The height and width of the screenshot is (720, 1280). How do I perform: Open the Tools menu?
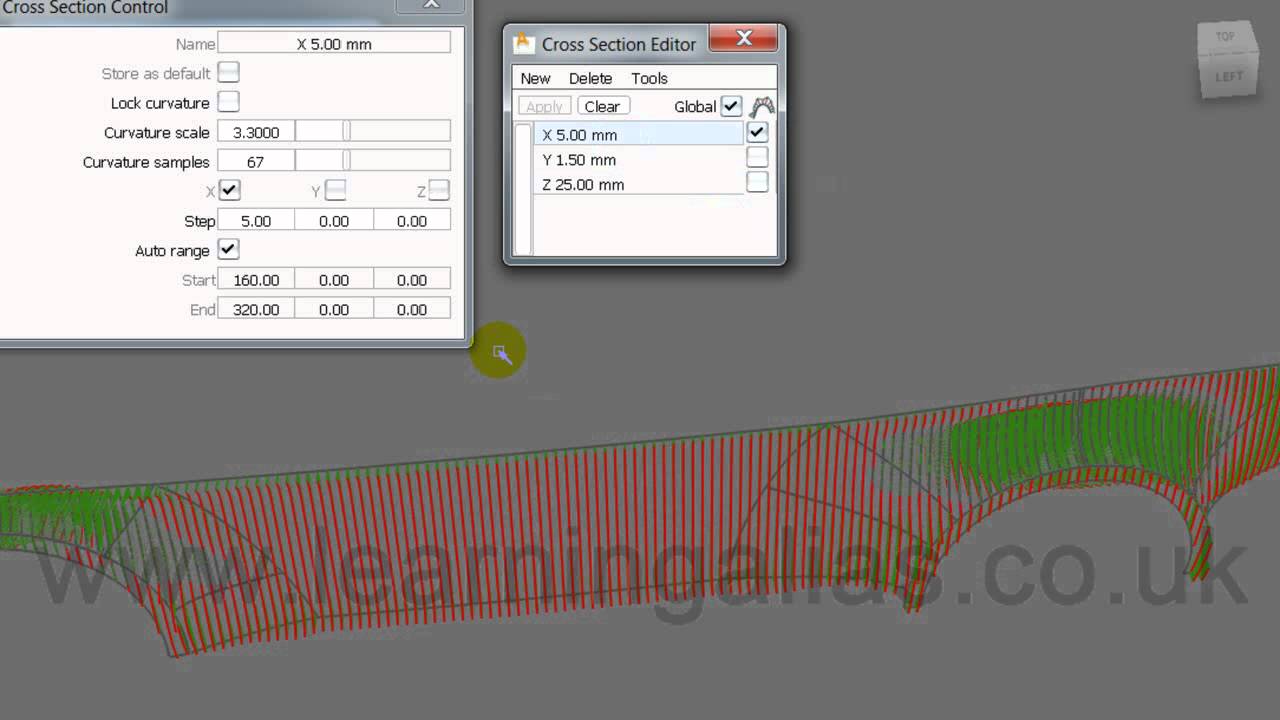[x=649, y=78]
